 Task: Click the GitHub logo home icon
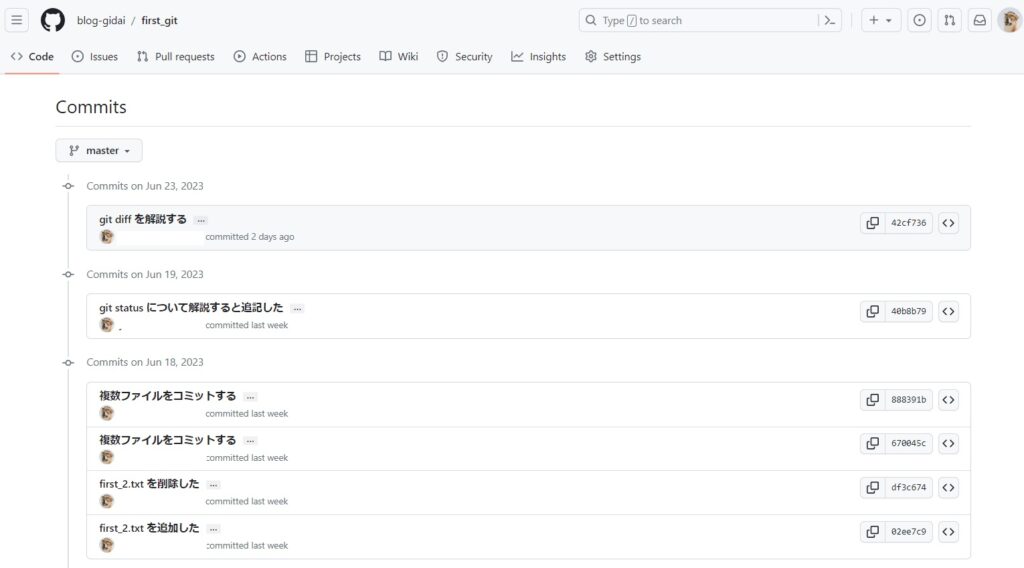(53, 20)
